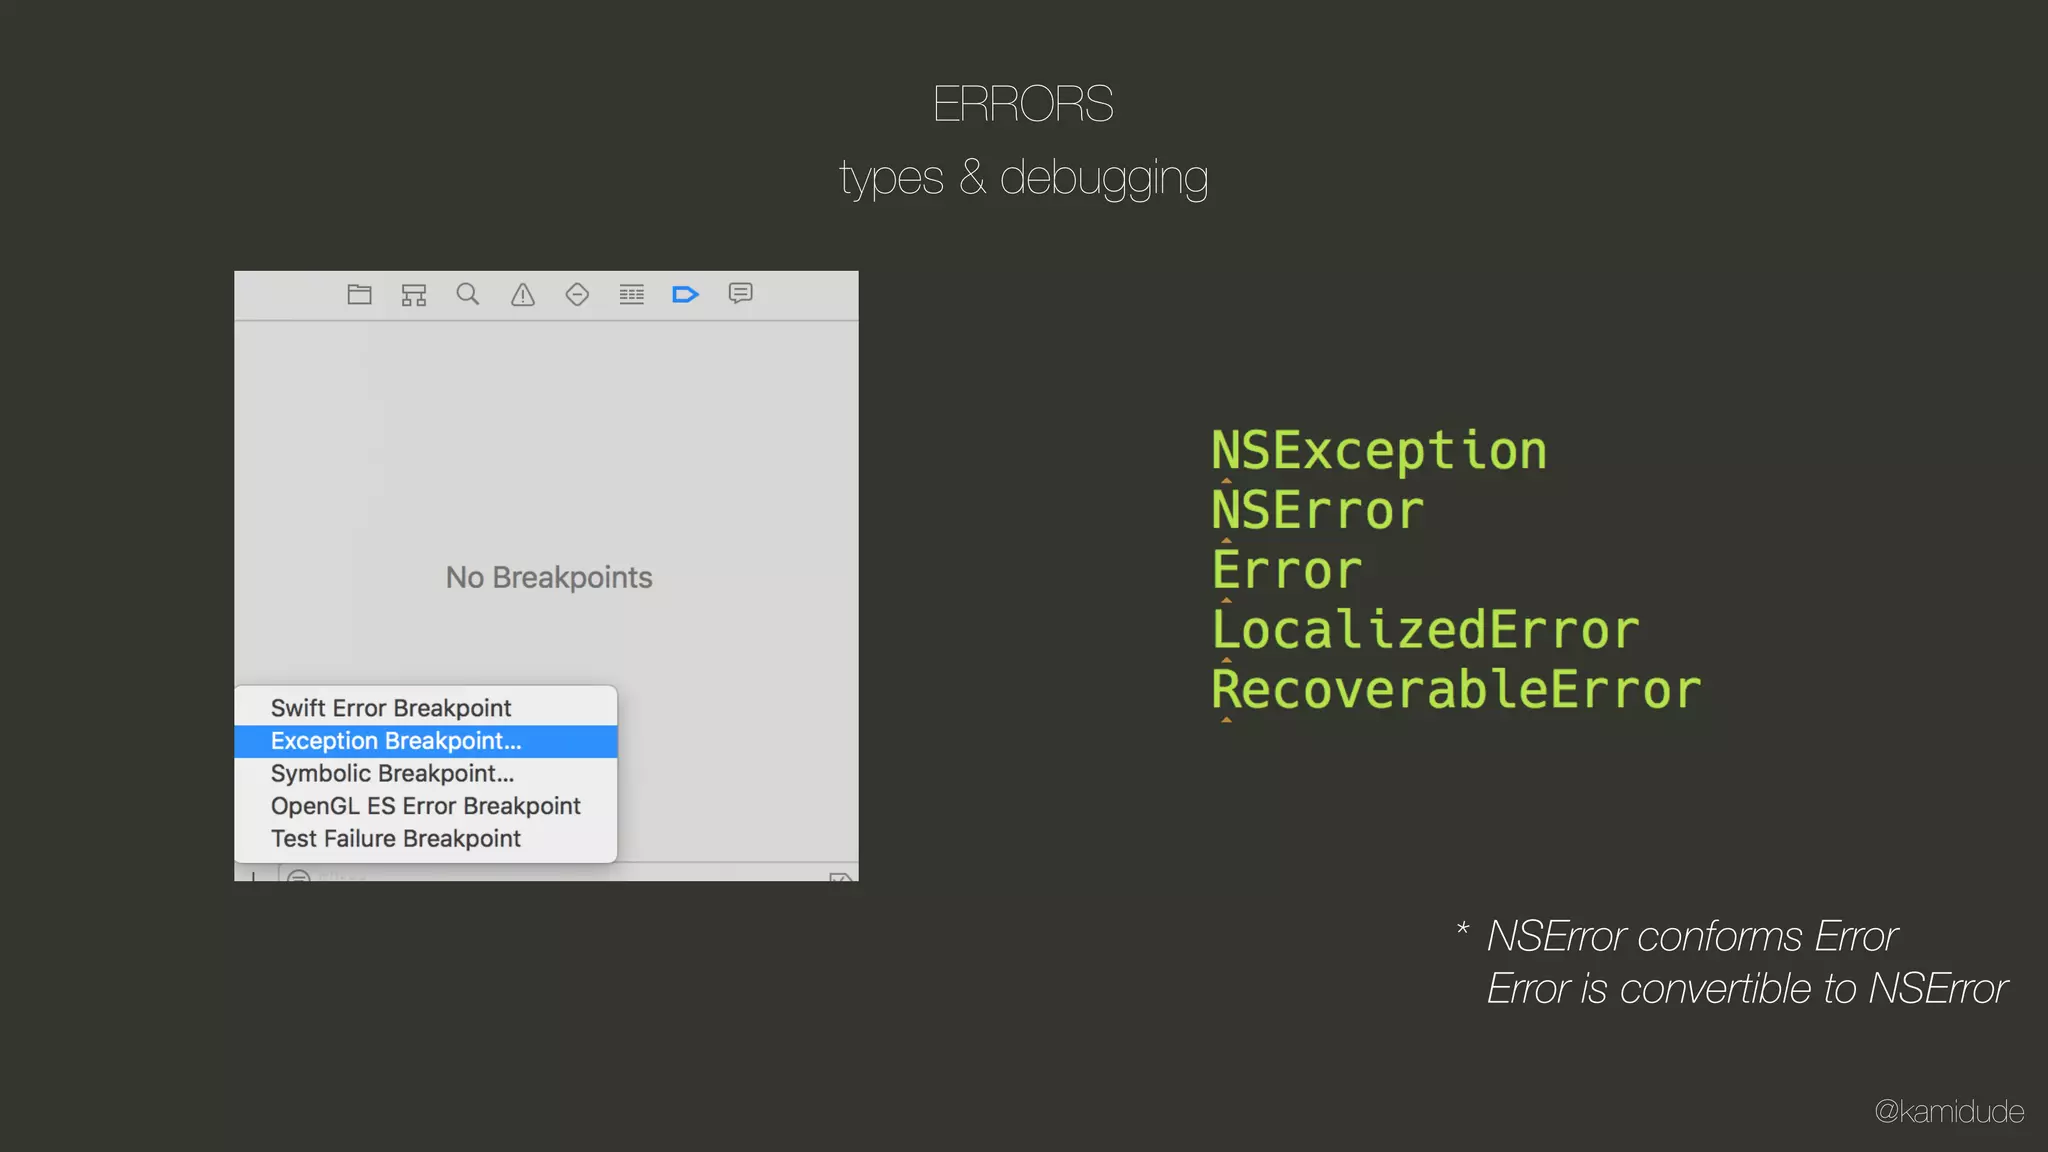Select the highlighted Exception Breakpoint… item
The height and width of the screenshot is (1152, 2048).
coord(396,741)
